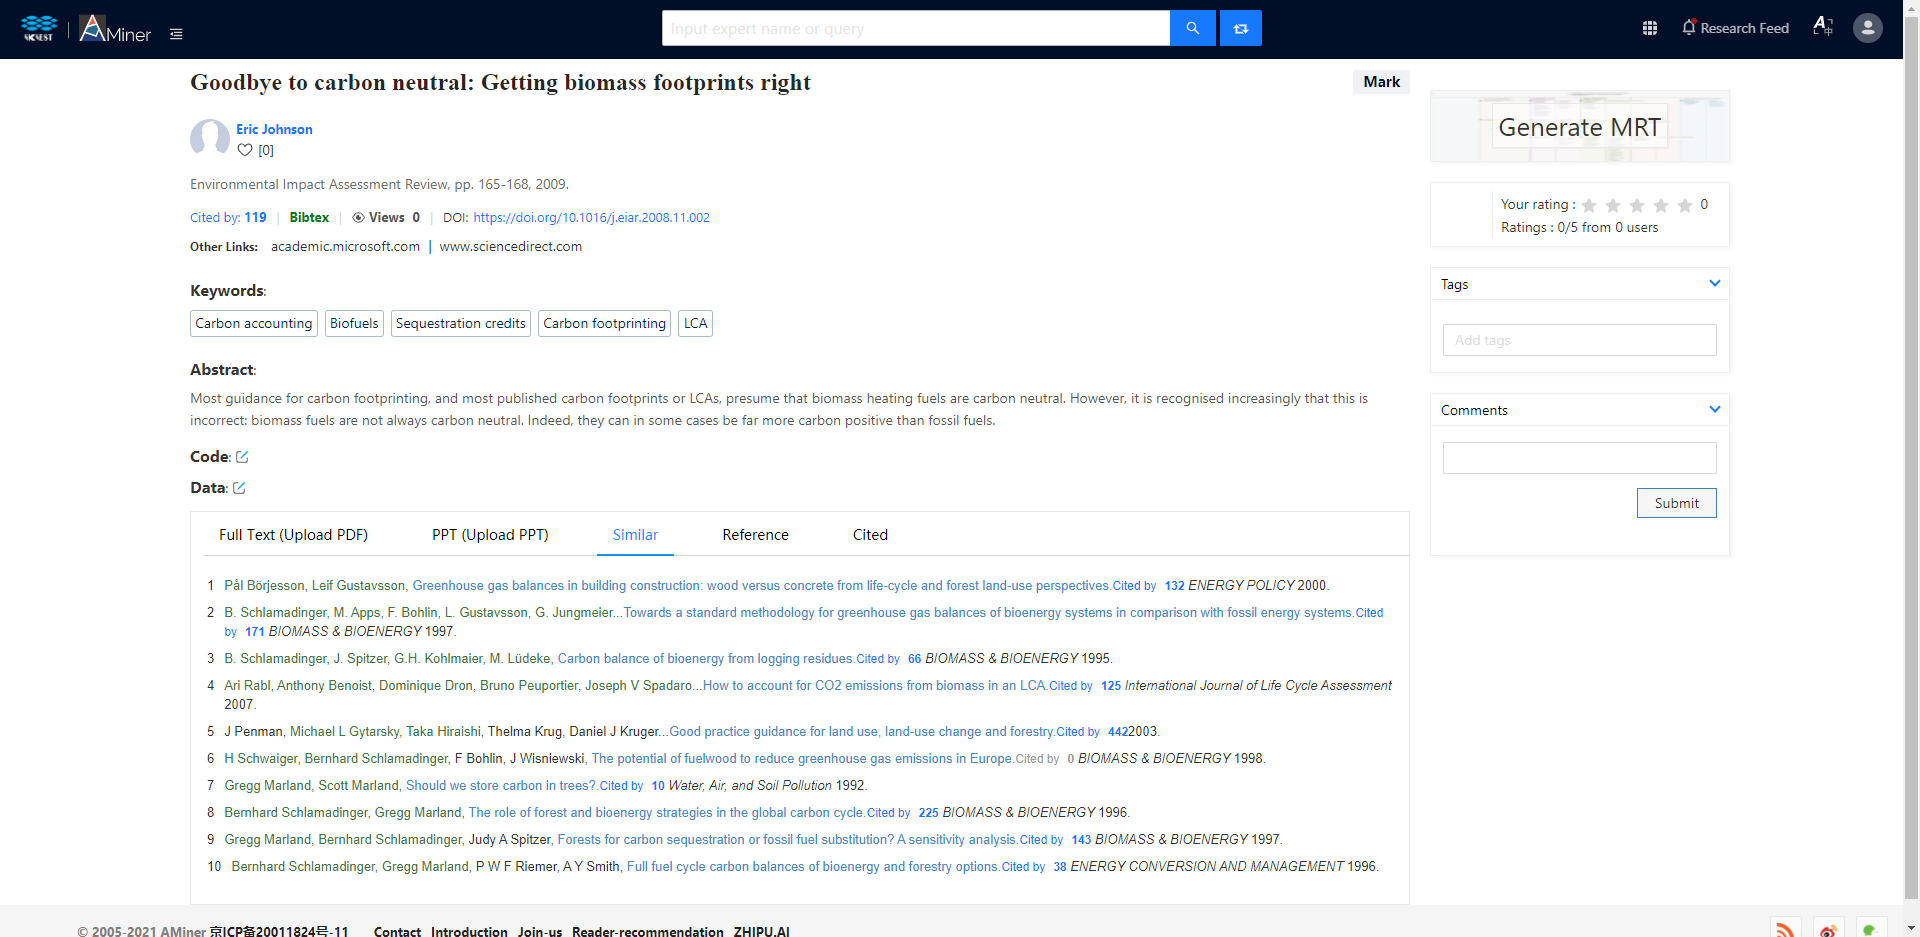
Task: Switch to the Reference tab
Action: coord(755,535)
